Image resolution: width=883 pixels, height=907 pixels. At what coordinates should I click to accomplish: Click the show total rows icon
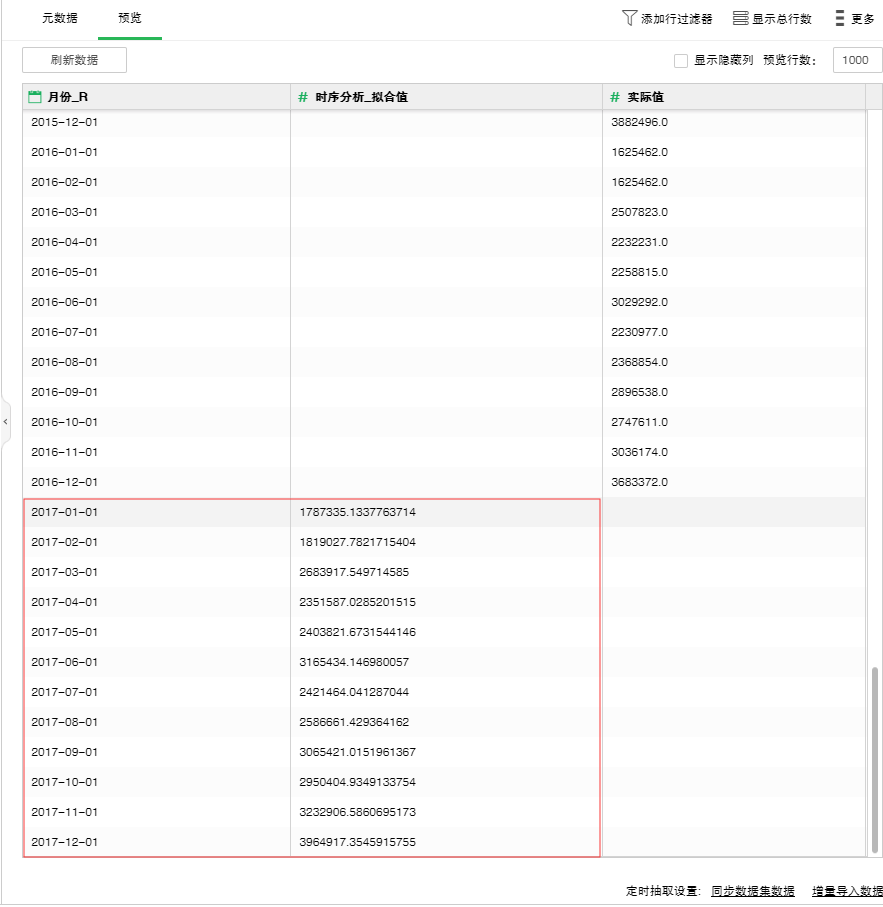740,18
